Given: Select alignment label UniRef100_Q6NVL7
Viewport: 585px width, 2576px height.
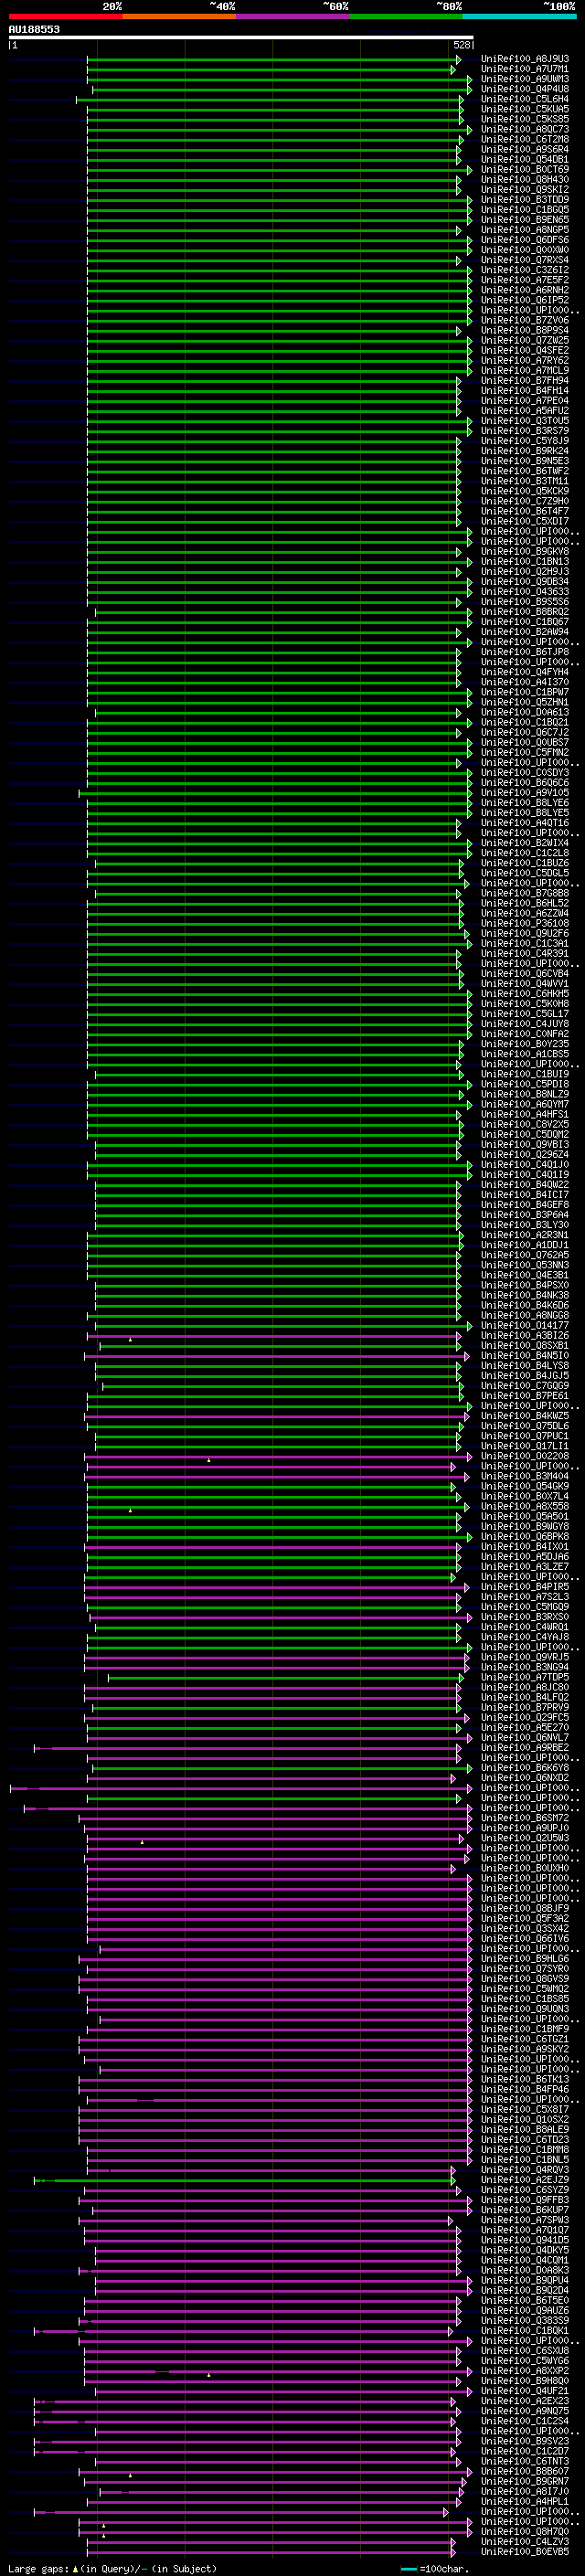Looking at the screenshot, I should [525, 1738].
